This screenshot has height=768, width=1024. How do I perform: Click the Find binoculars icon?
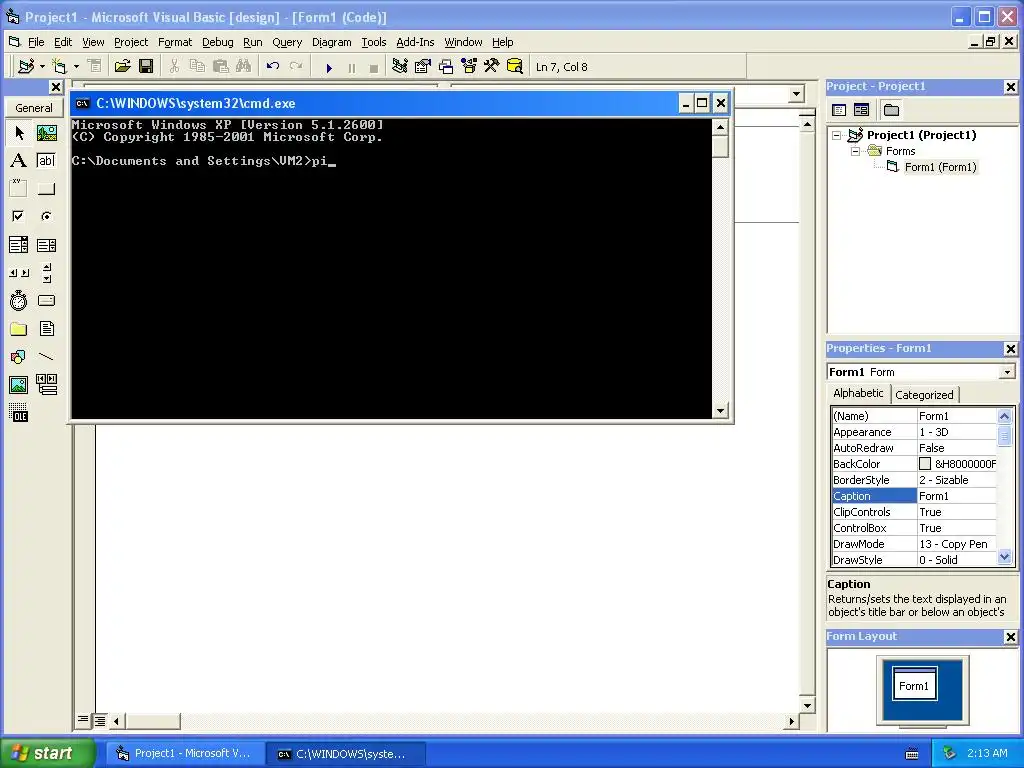(x=244, y=66)
